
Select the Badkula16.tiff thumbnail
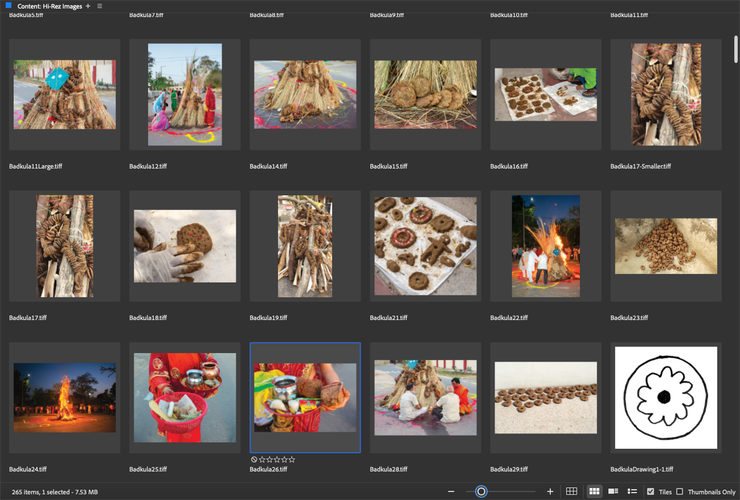pyautogui.click(x=546, y=94)
